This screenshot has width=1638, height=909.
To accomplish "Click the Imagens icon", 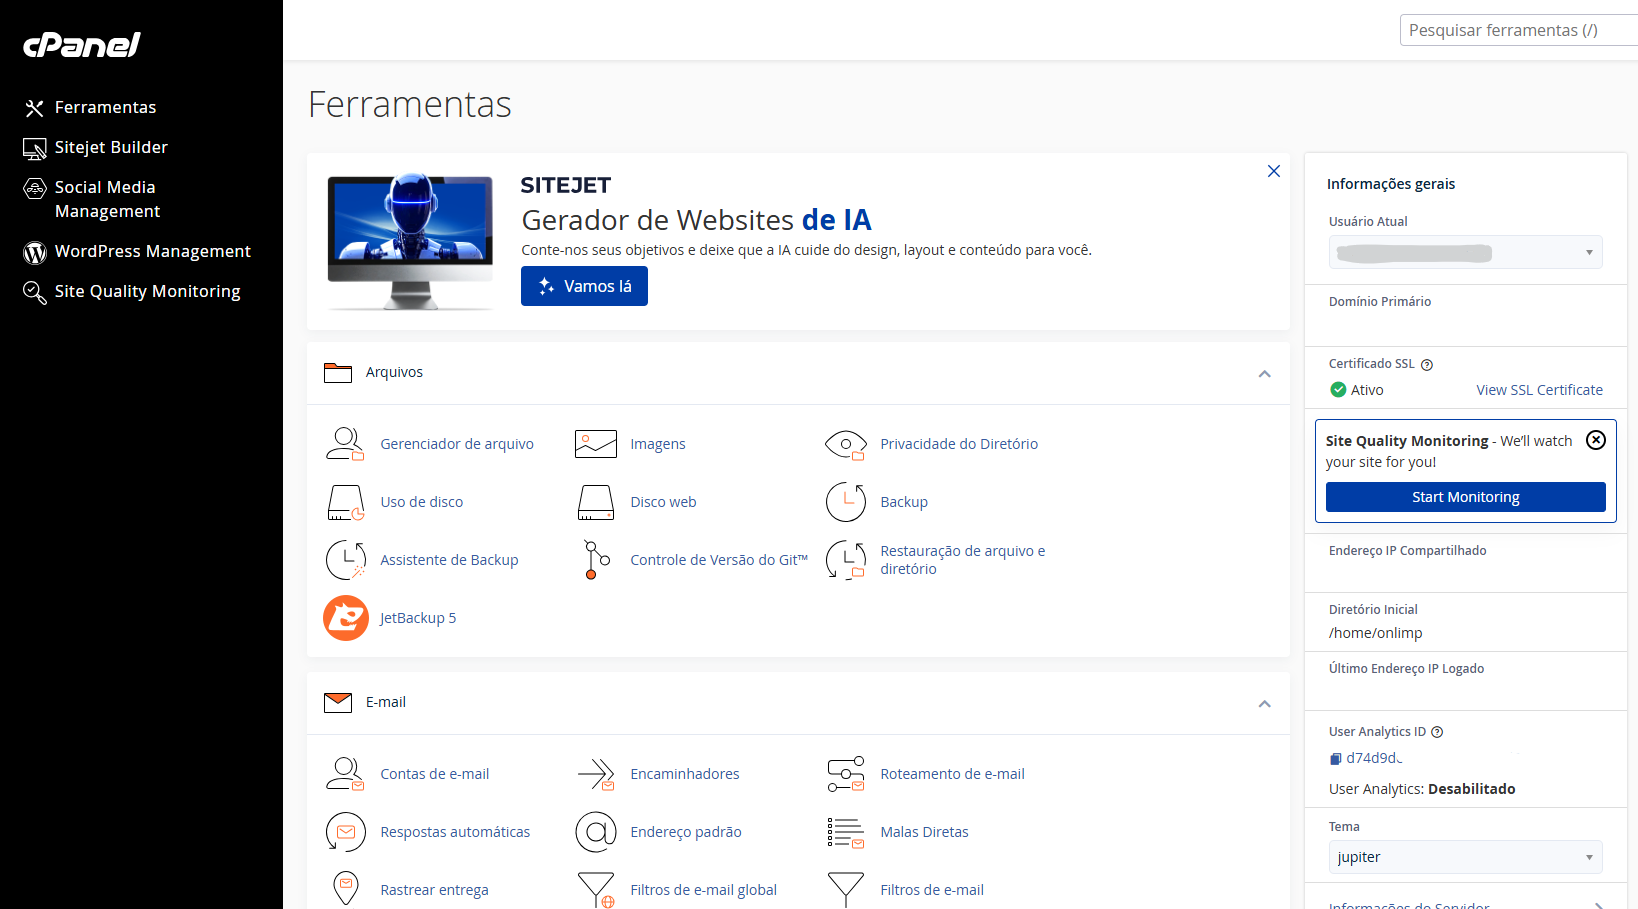I will (x=595, y=444).
